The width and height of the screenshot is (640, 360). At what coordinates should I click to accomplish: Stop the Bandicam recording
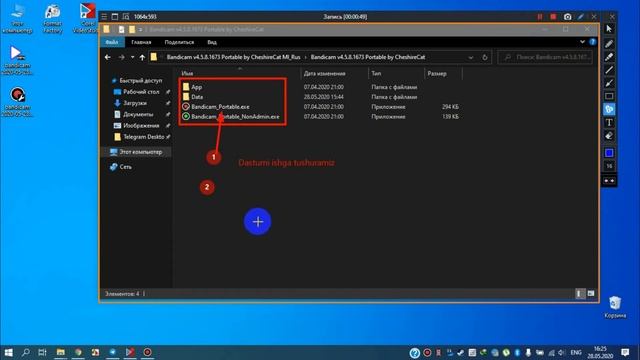pos(553,17)
